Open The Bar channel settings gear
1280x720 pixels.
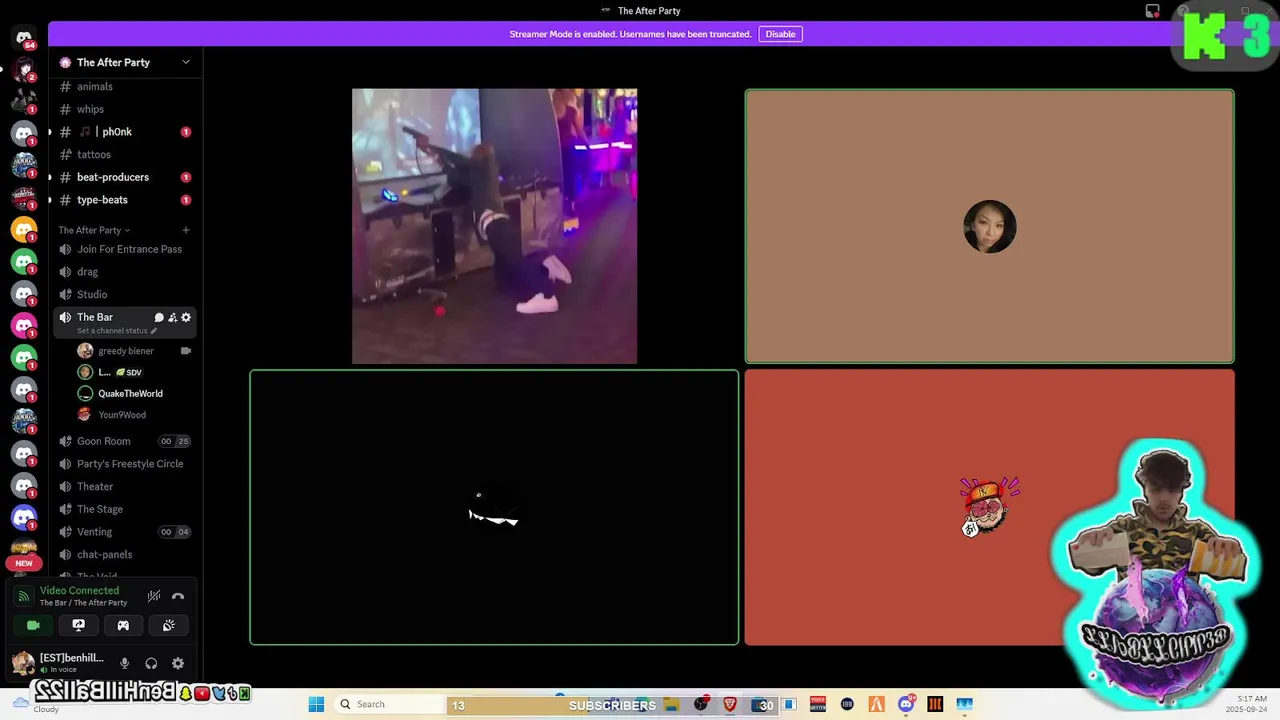(x=186, y=317)
